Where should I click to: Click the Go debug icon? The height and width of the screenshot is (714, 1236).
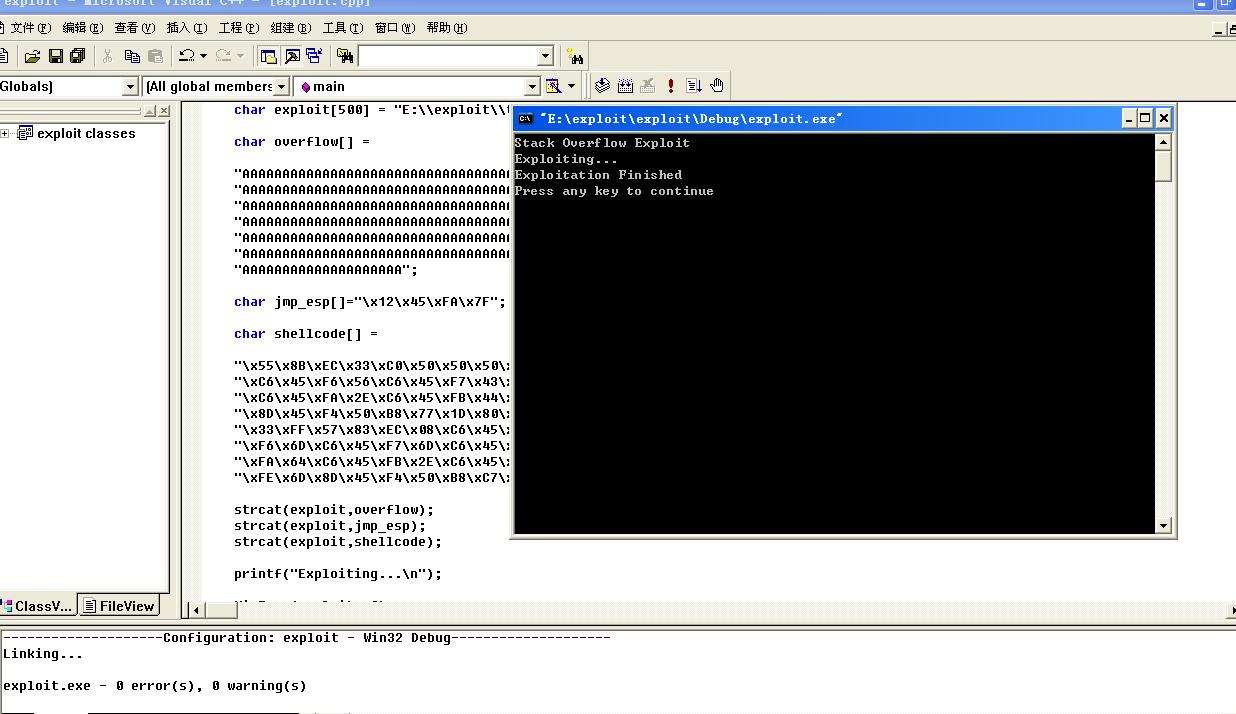point(694,86)
